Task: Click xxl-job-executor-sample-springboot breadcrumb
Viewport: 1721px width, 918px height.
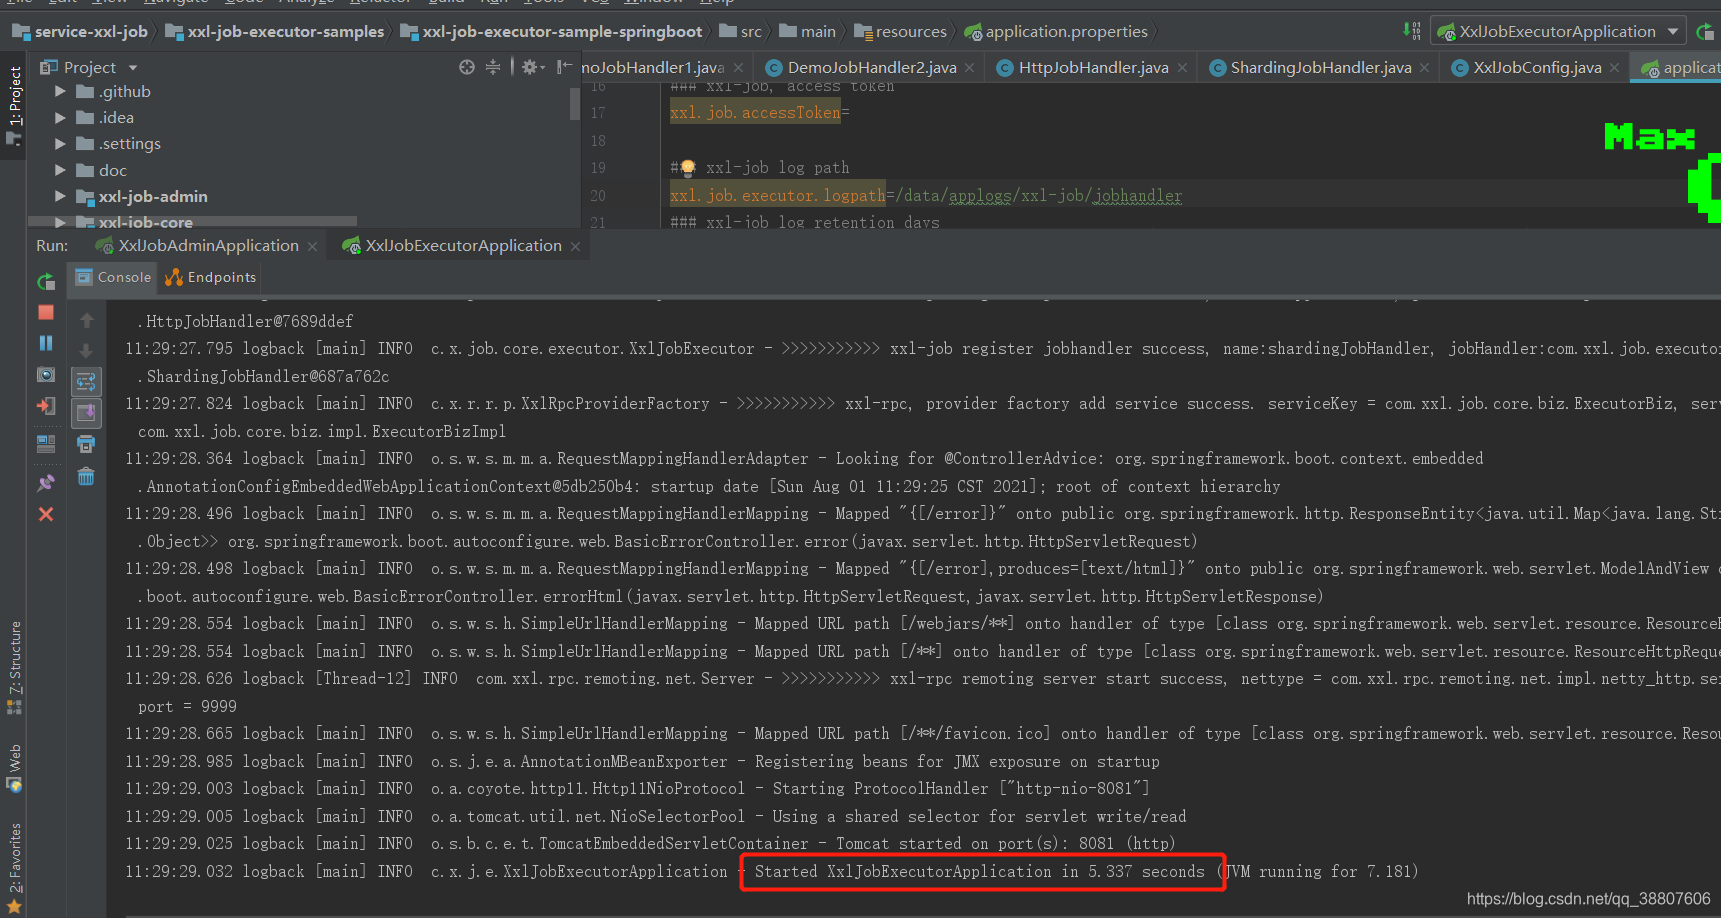Action: 551,32
